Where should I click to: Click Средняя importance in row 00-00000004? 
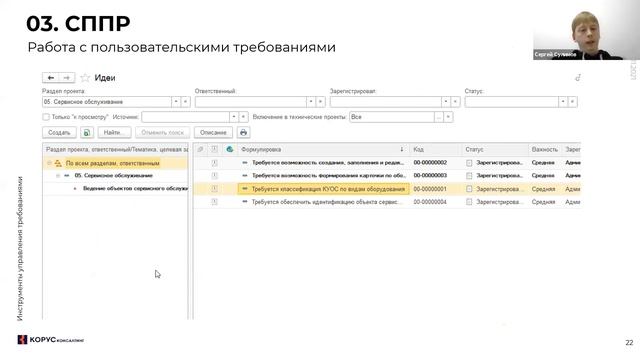543,202
